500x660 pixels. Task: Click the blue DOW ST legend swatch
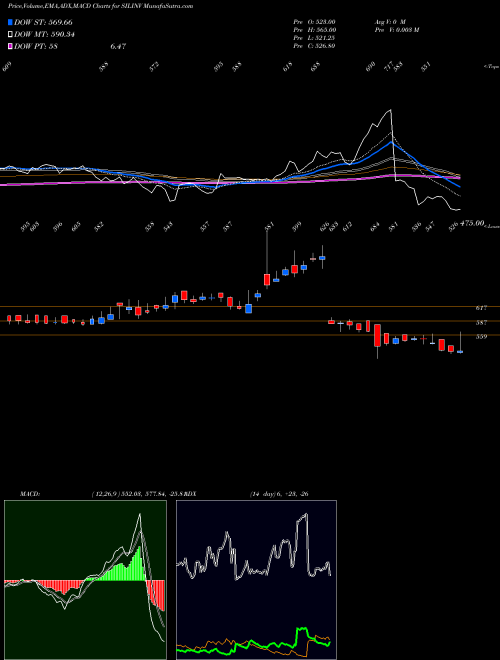click(10, 22)
